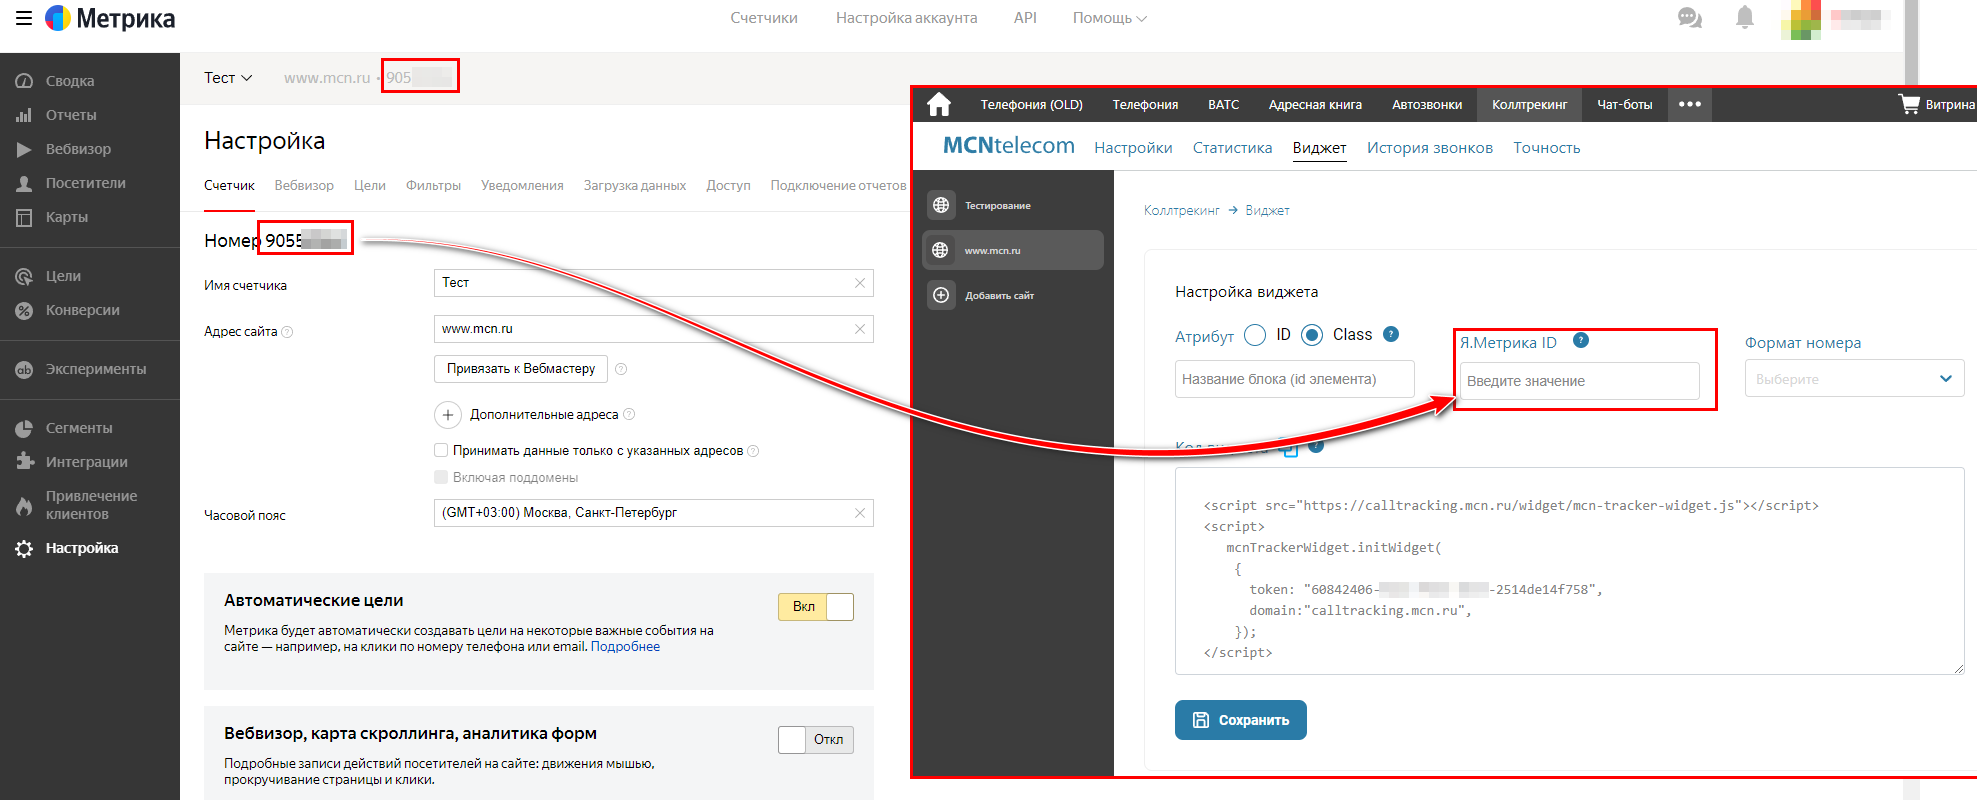Click the Добавить сайт plus icon

pyautogui.click(x=941, y=295)
